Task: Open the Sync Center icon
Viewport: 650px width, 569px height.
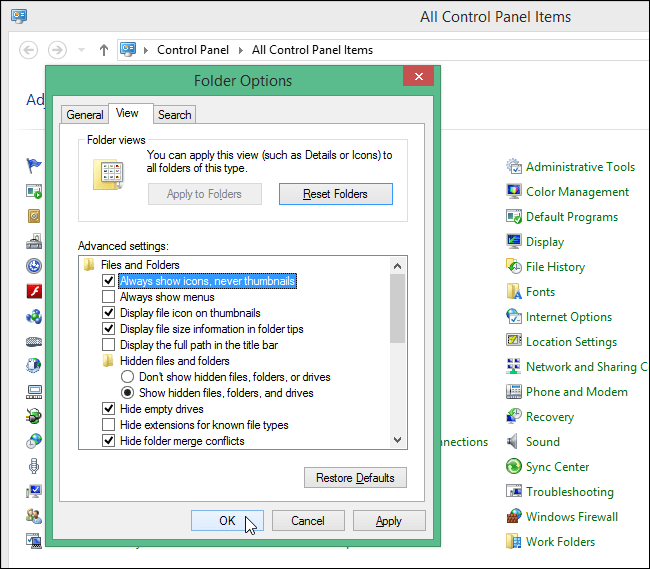Action: [x=514, y=467]
